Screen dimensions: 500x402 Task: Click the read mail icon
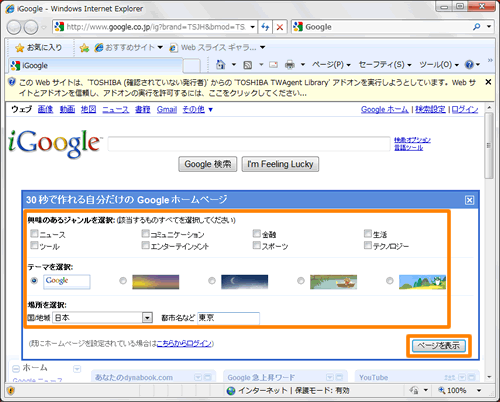point(273,65)
